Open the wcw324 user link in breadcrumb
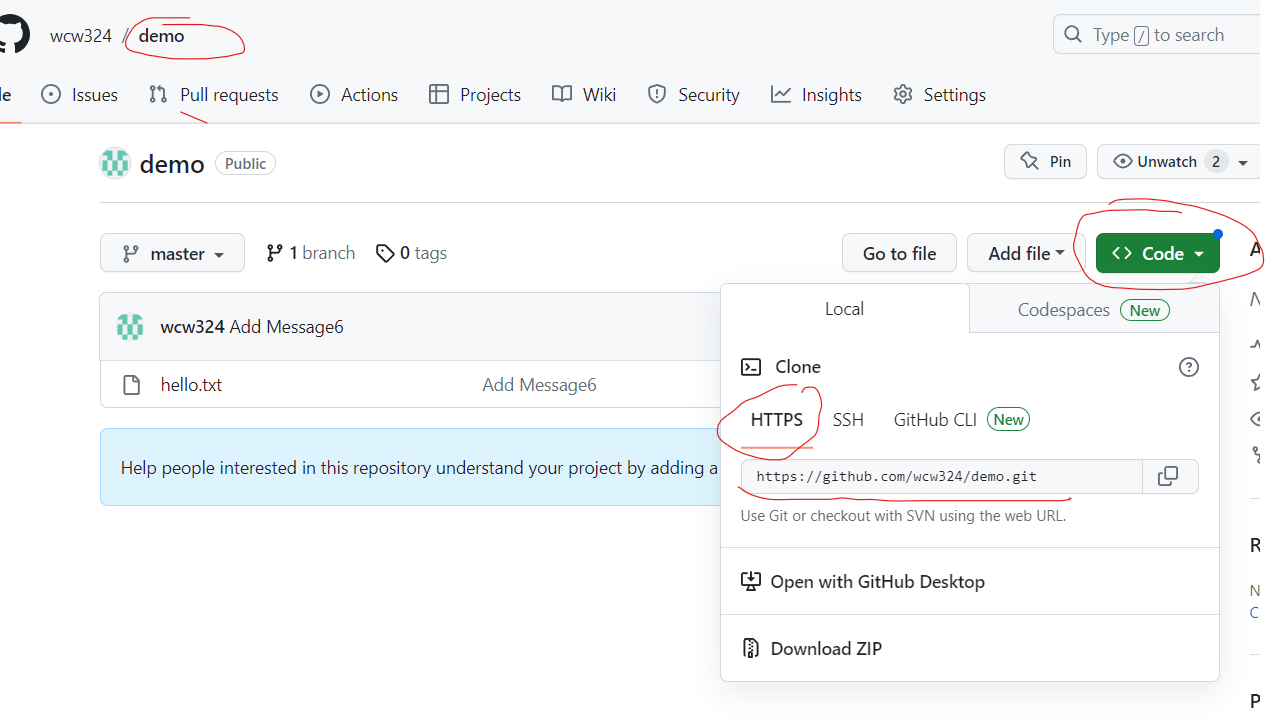 81,35
